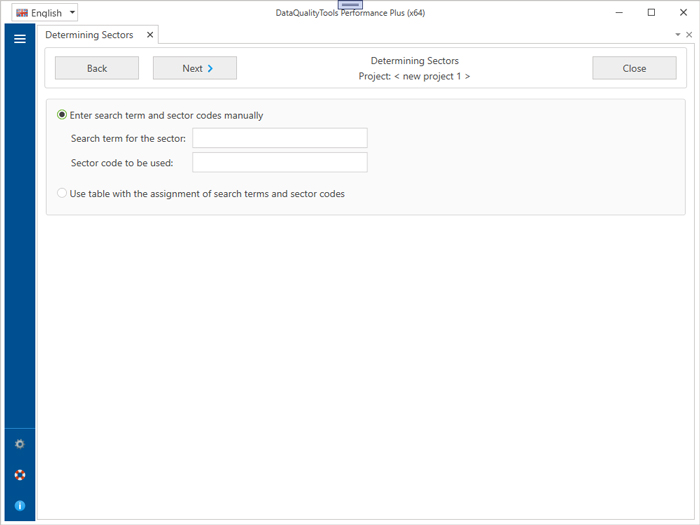Image resolution: width=700 pixels, height=525 pixels.
Task: Close the Determining Sectors tab with its X
Action: [x=150, y=35]
